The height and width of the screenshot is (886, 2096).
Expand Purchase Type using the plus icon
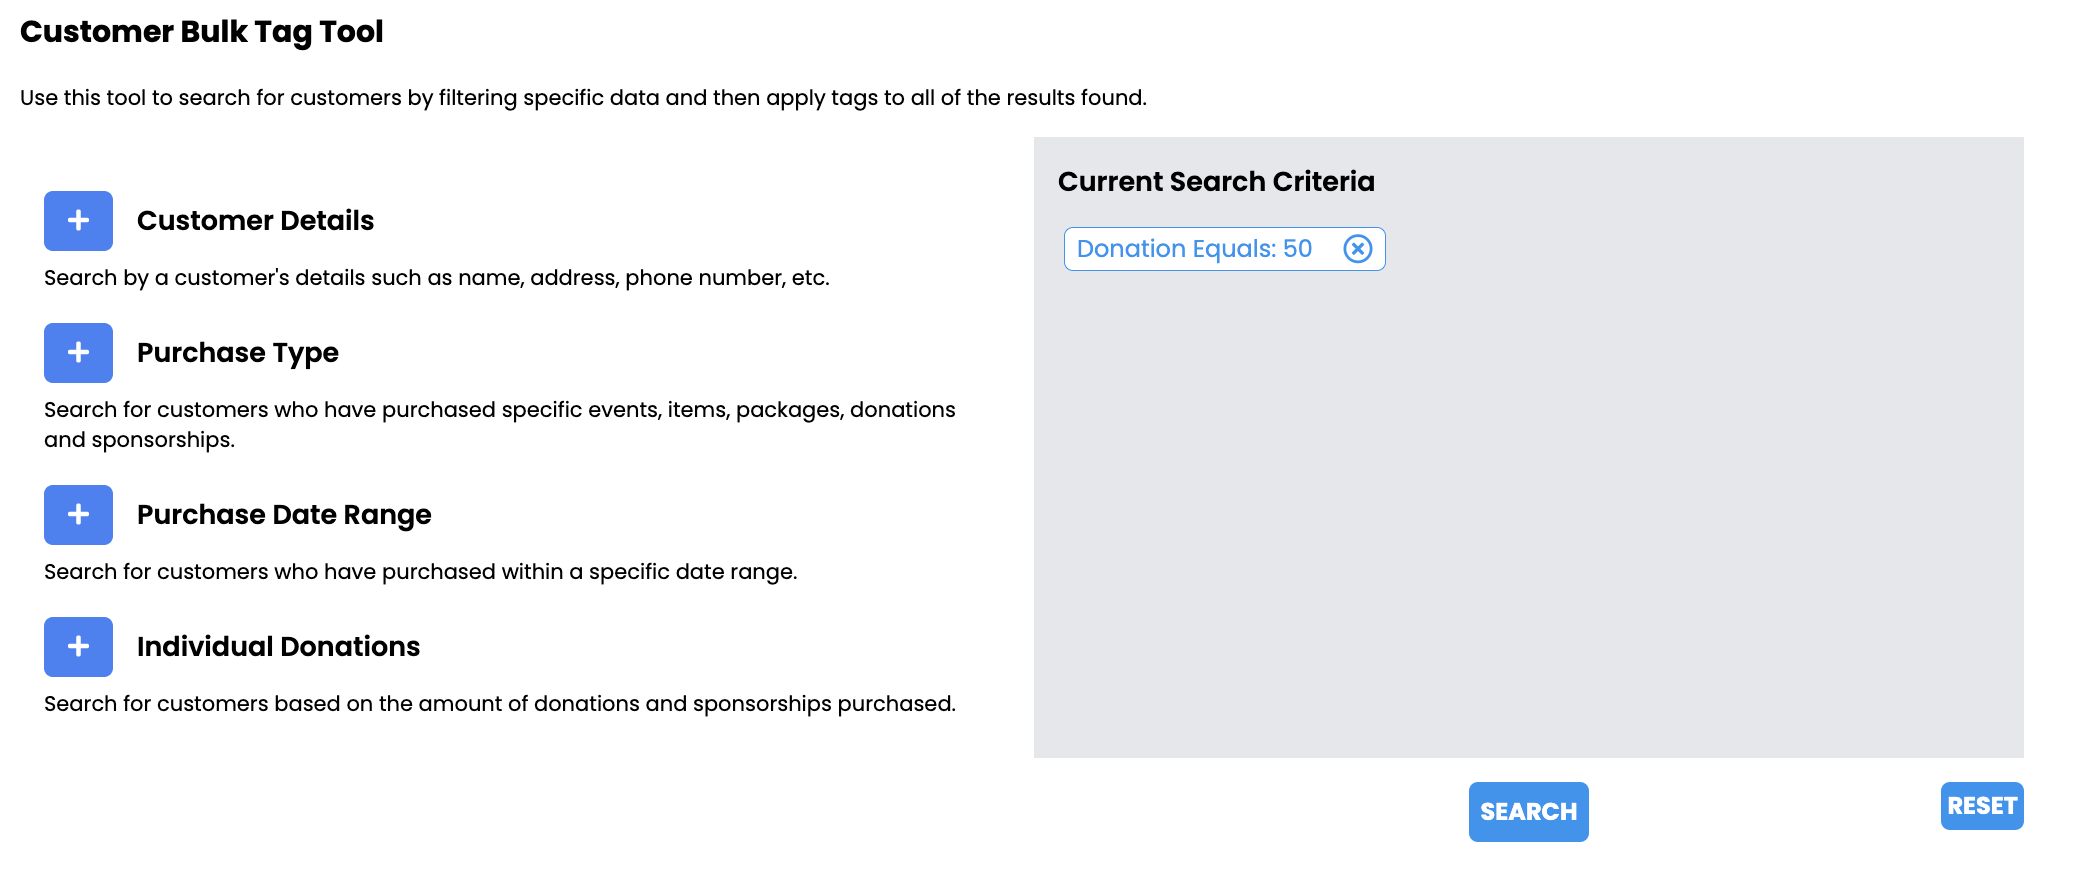pos(78,353)
